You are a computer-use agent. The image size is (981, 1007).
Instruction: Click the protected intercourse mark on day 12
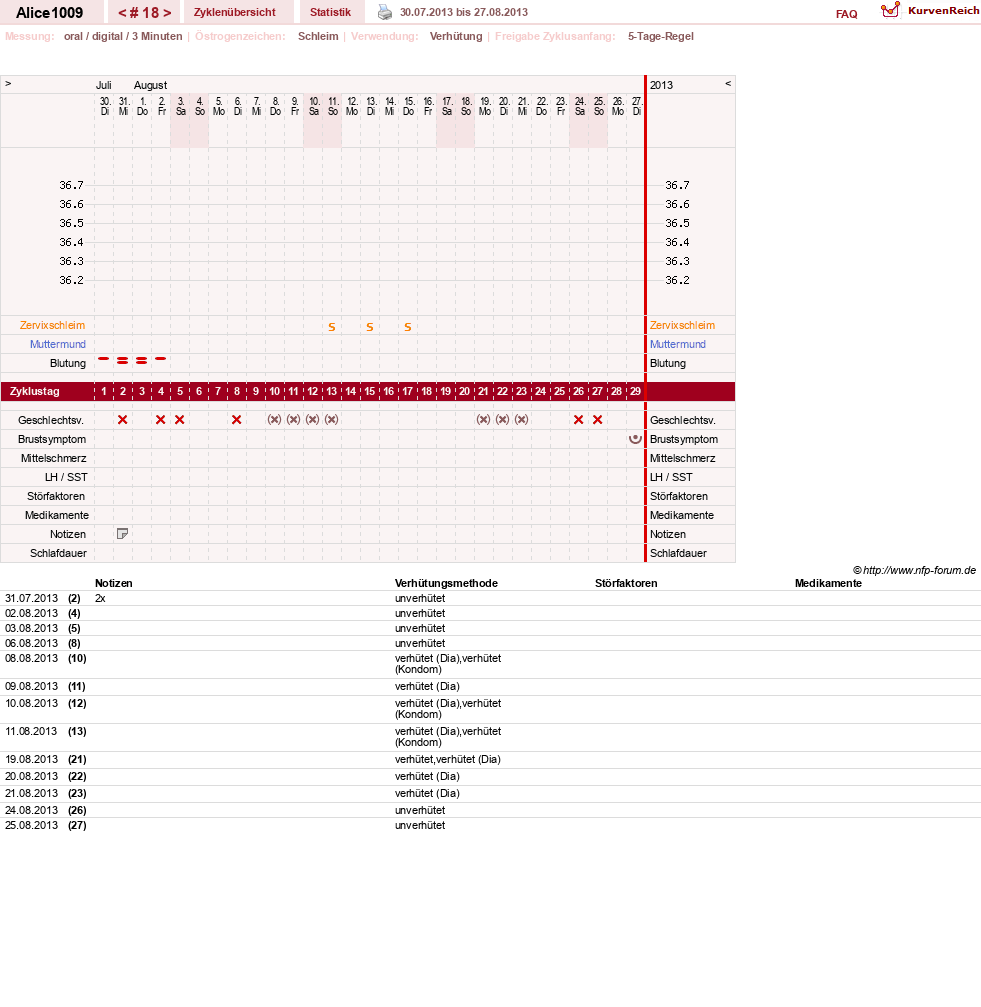(313, 419)
